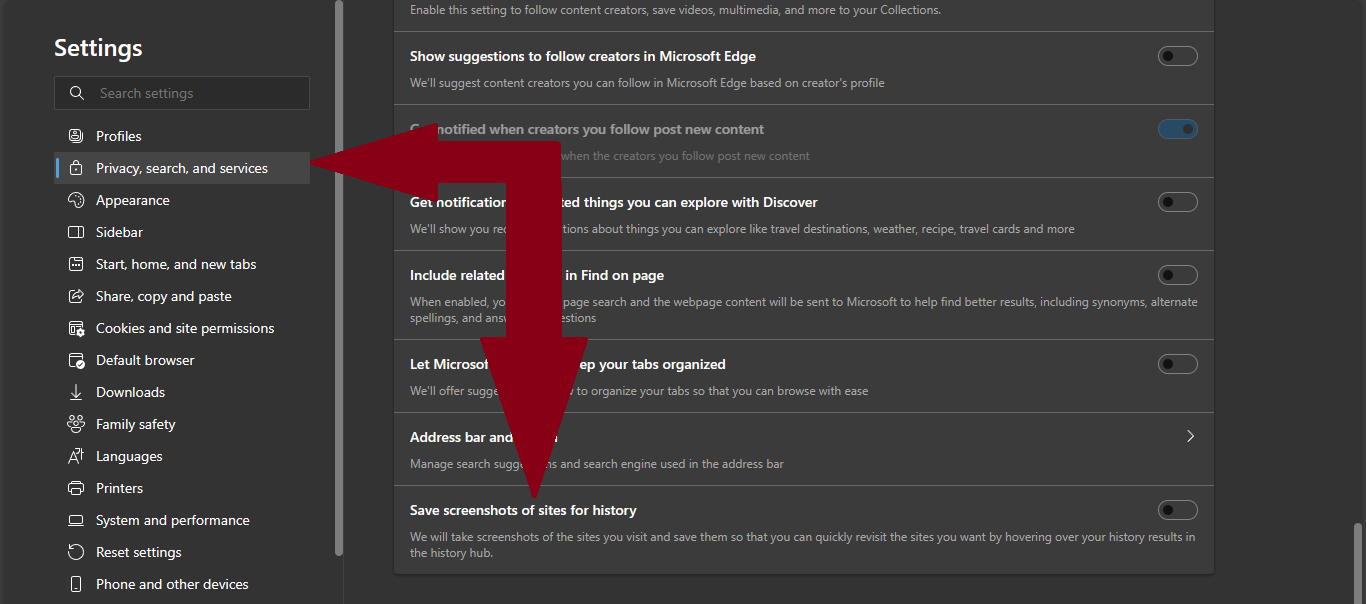Click the Cookies and site permissions icon

(76, 328)
